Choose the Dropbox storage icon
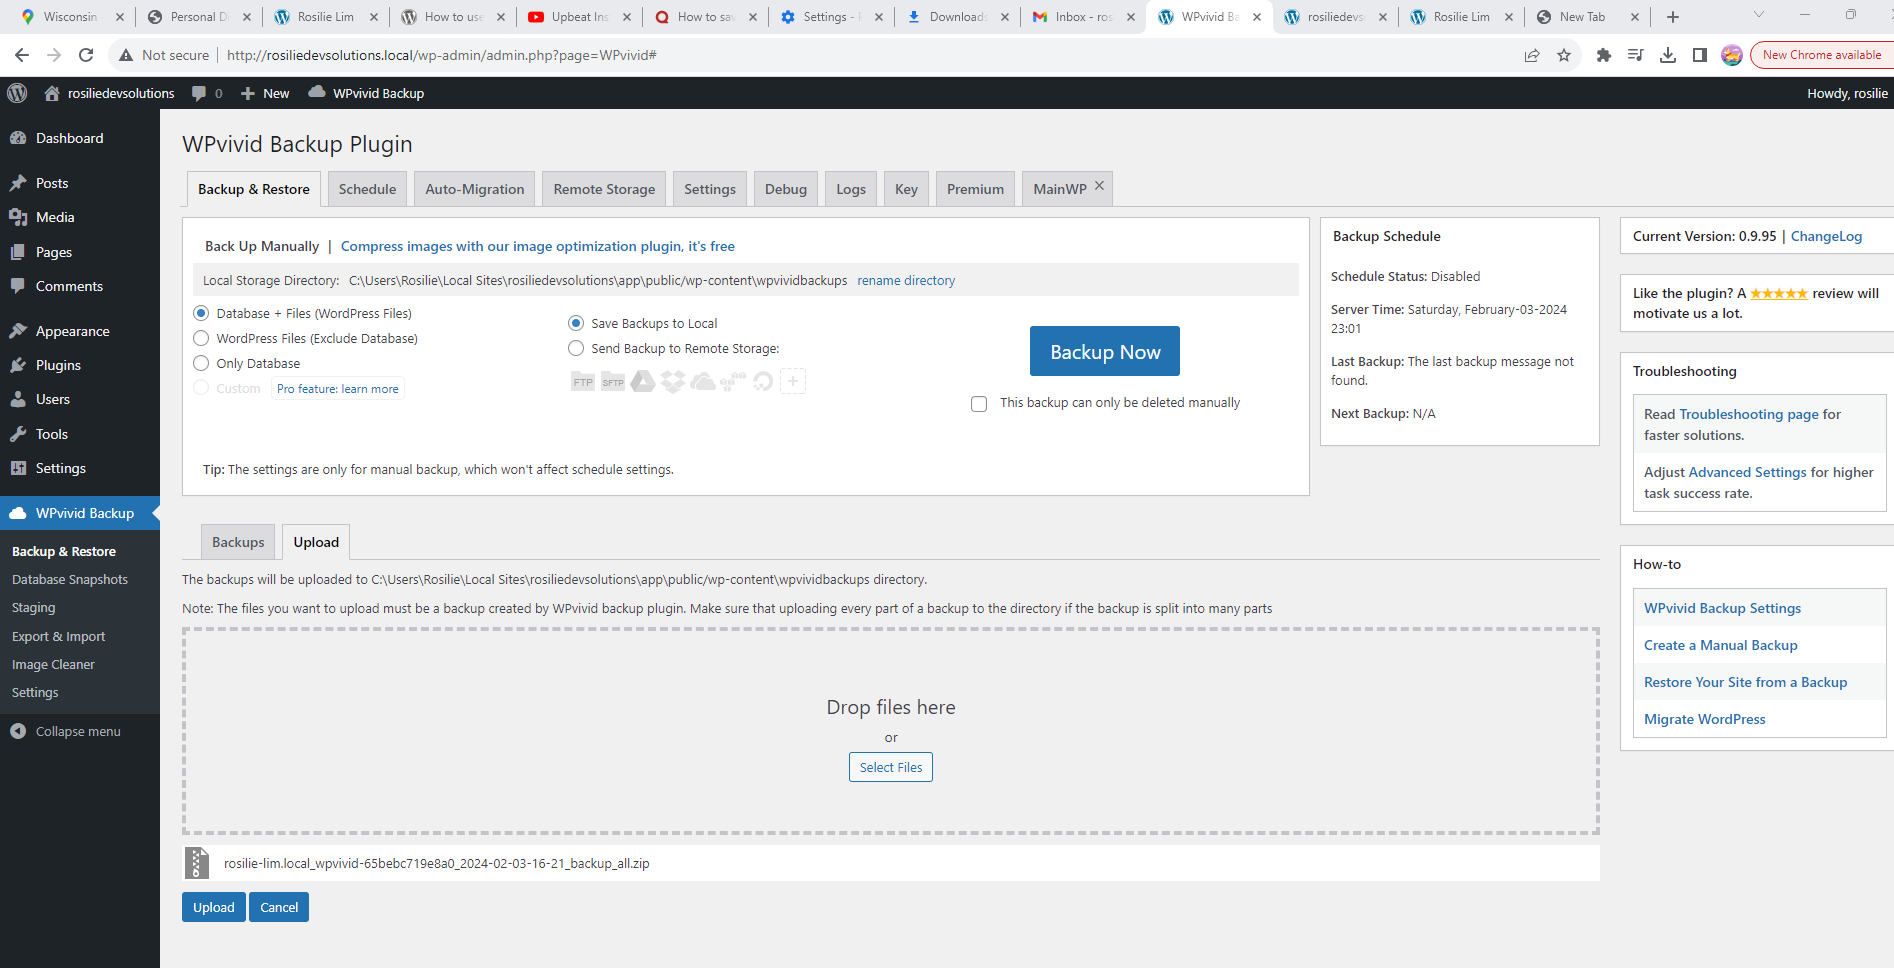The height and width of the screenshot is (968, 1894). coord(673,381)
